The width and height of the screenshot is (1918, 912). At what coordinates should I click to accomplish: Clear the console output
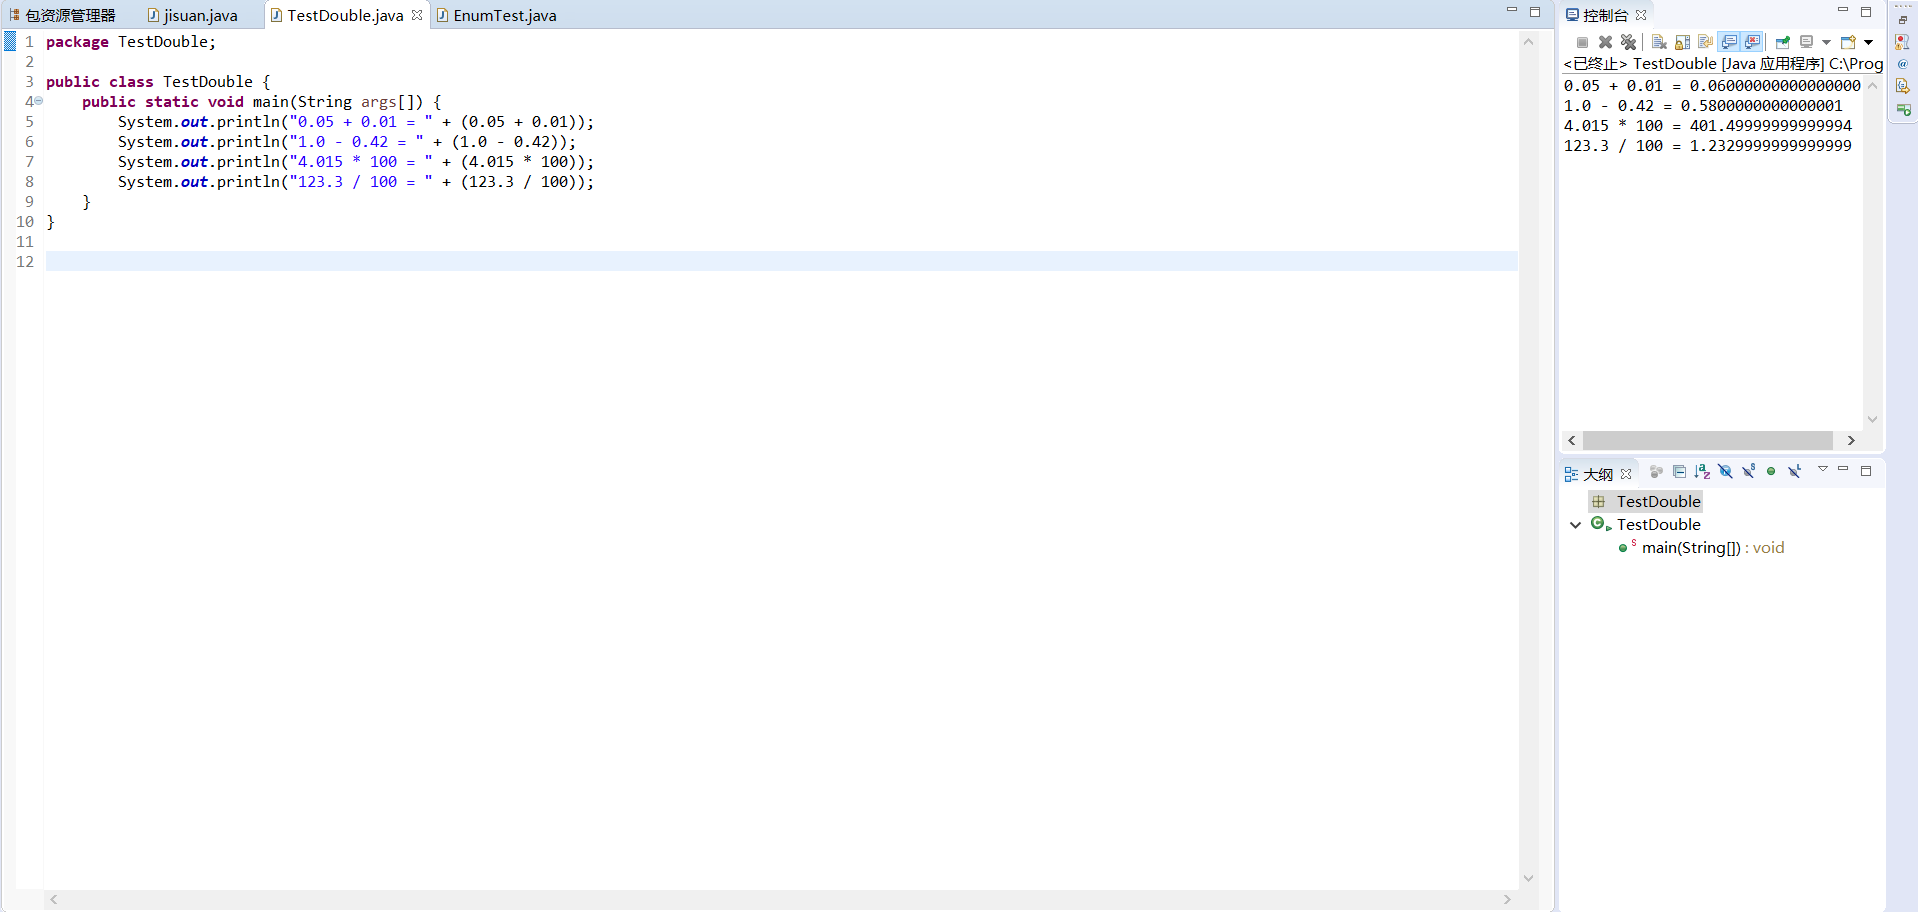(1659, 42)
